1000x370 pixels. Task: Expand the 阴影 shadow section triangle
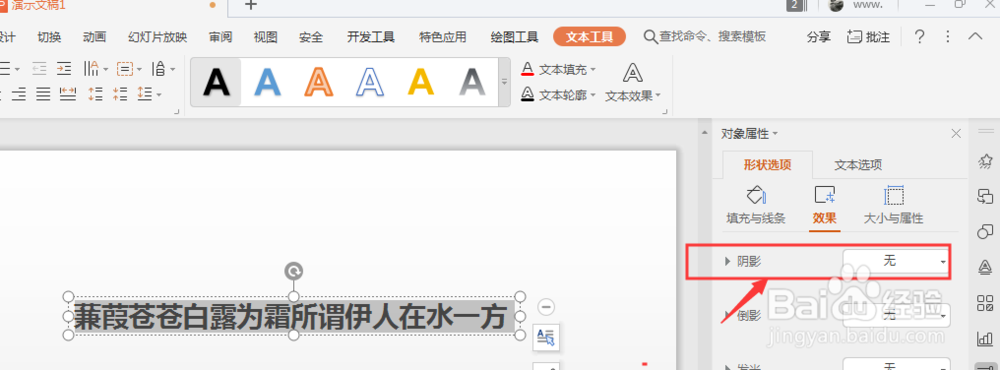pyautogui.click(x=728, y=262)
